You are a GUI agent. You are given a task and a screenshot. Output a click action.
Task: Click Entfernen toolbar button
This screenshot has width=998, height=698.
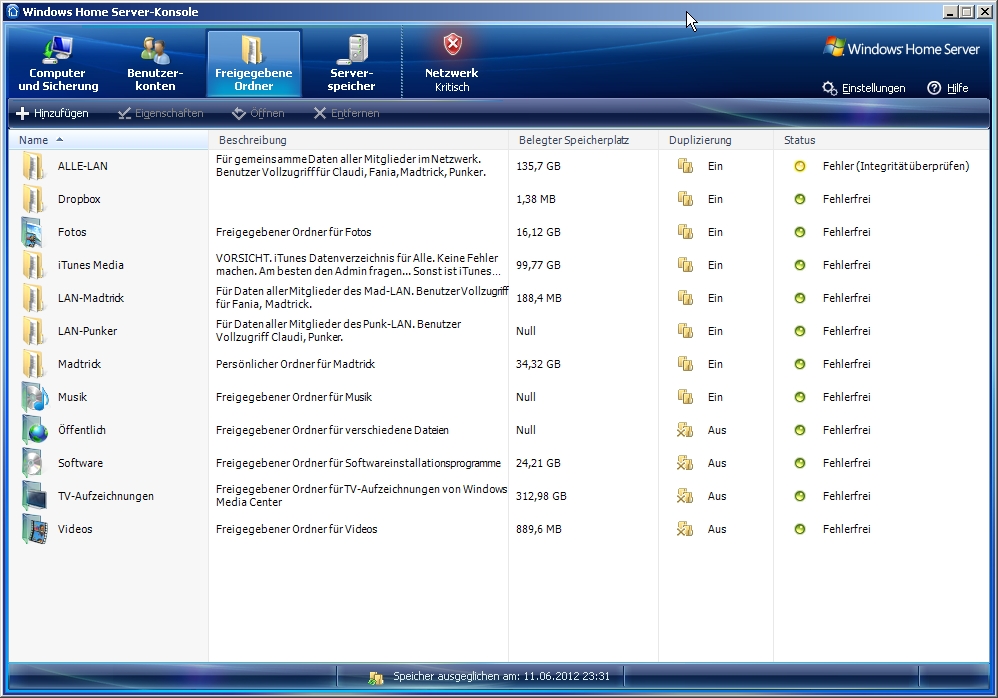point(346,113)
